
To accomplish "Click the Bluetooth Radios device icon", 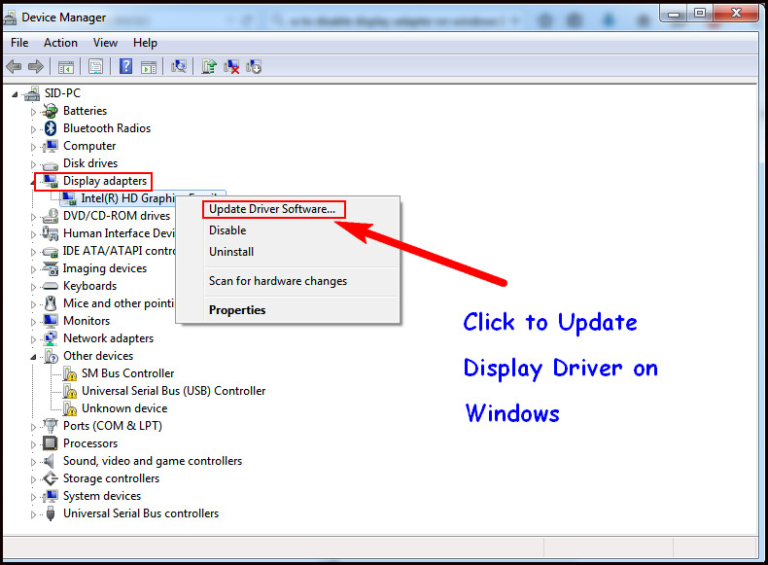I will coord(50,128).
